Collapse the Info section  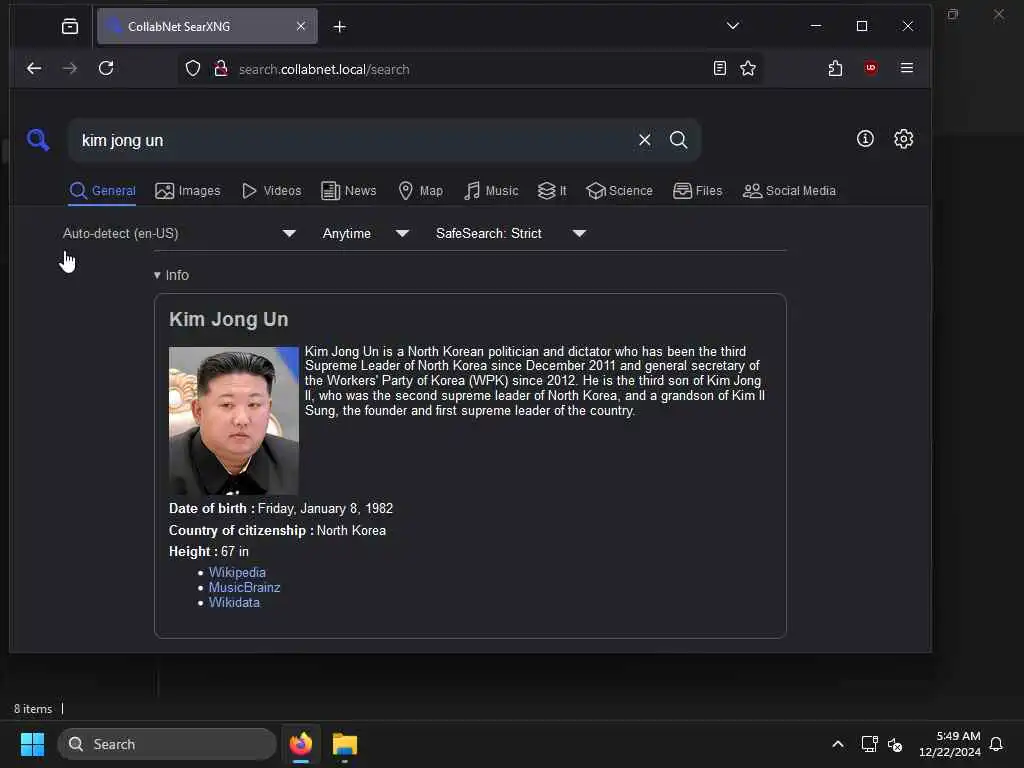coord(171,275)
